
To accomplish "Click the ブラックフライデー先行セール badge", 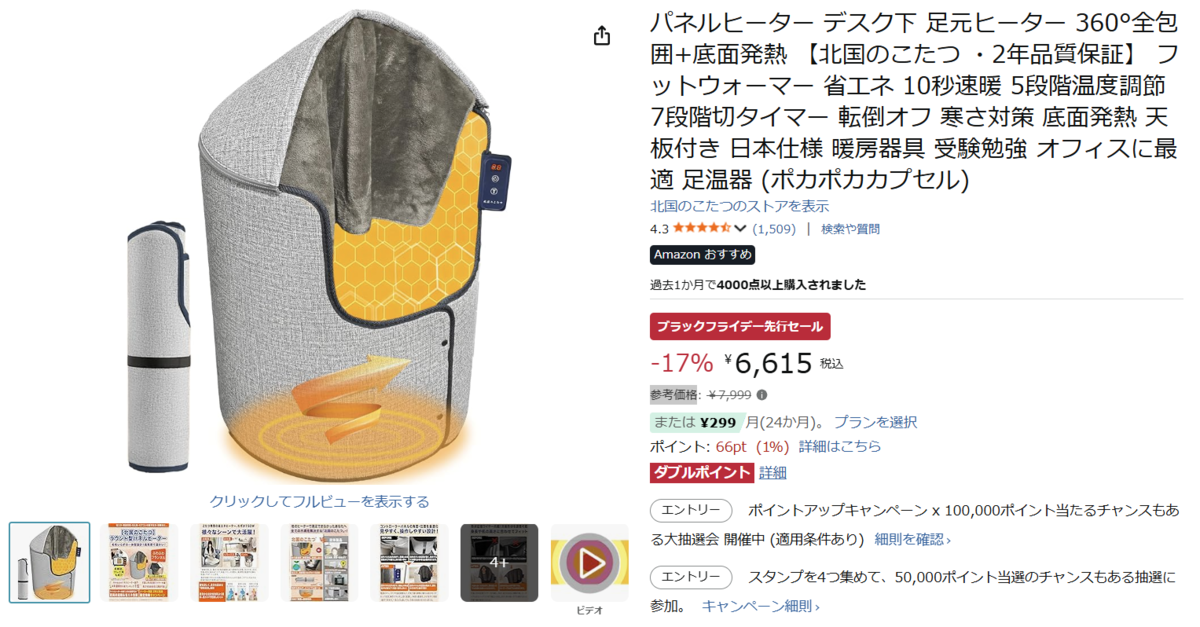I will click(740, 327).
